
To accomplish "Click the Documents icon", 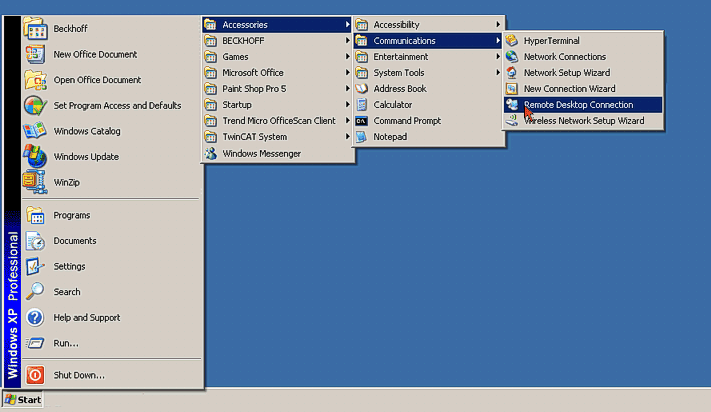I will [35, 241].
